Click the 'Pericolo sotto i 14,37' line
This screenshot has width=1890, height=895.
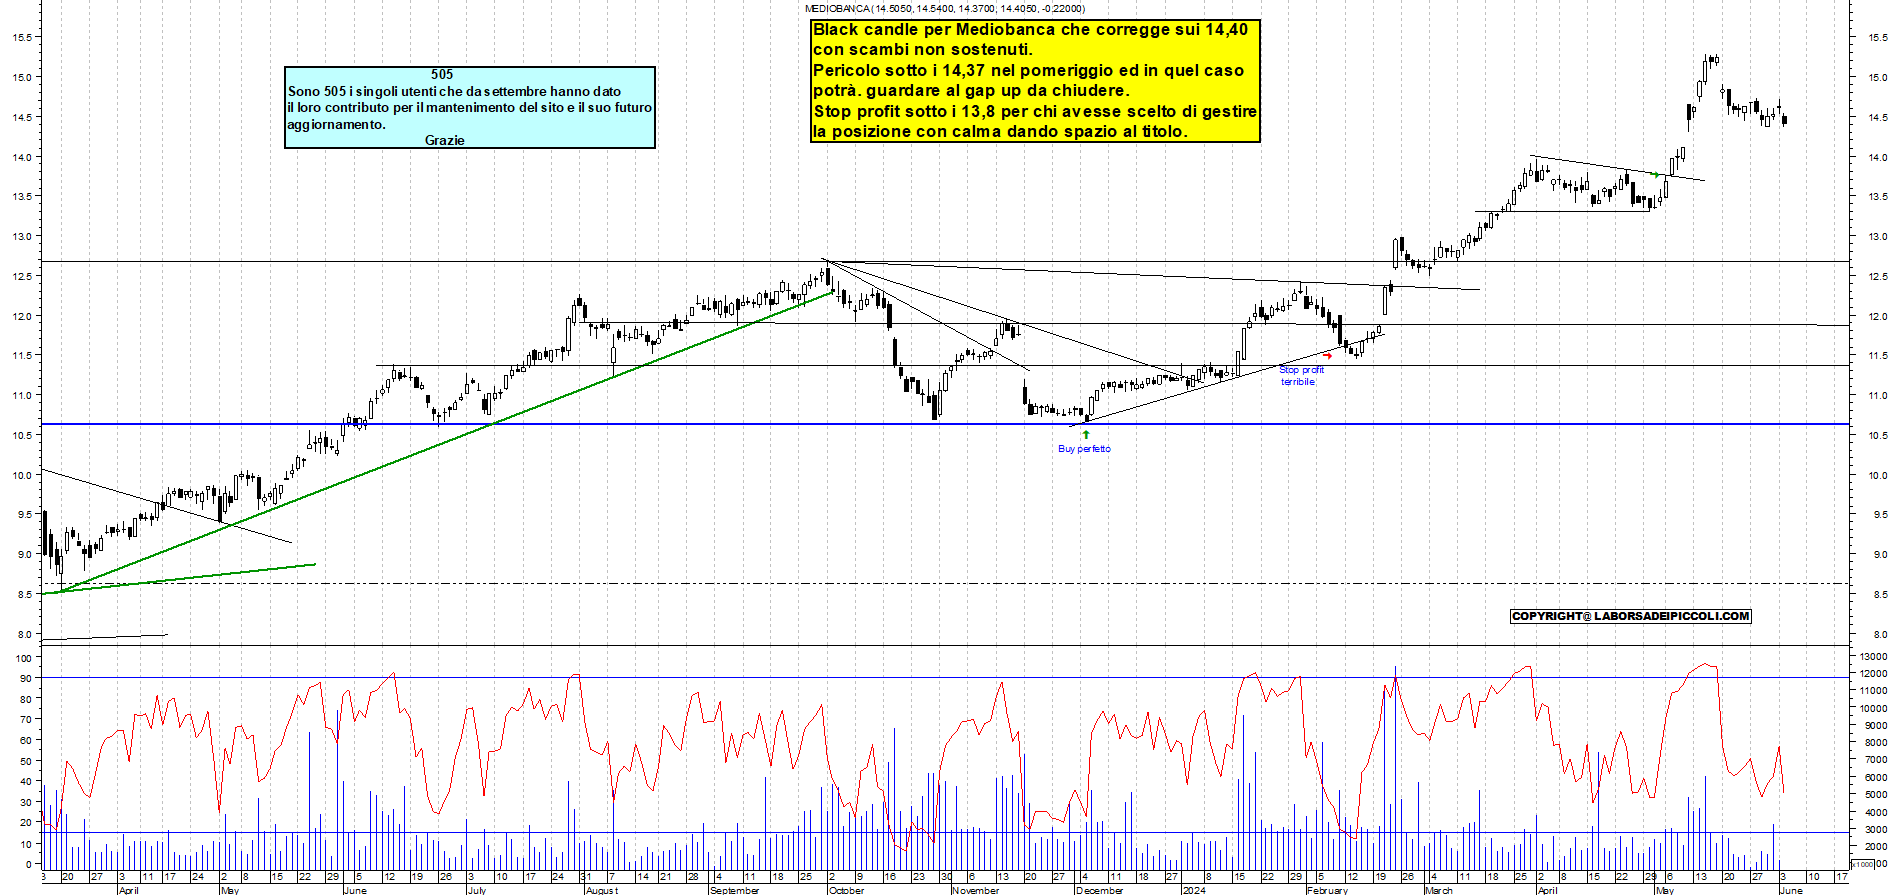[1028, 70]
